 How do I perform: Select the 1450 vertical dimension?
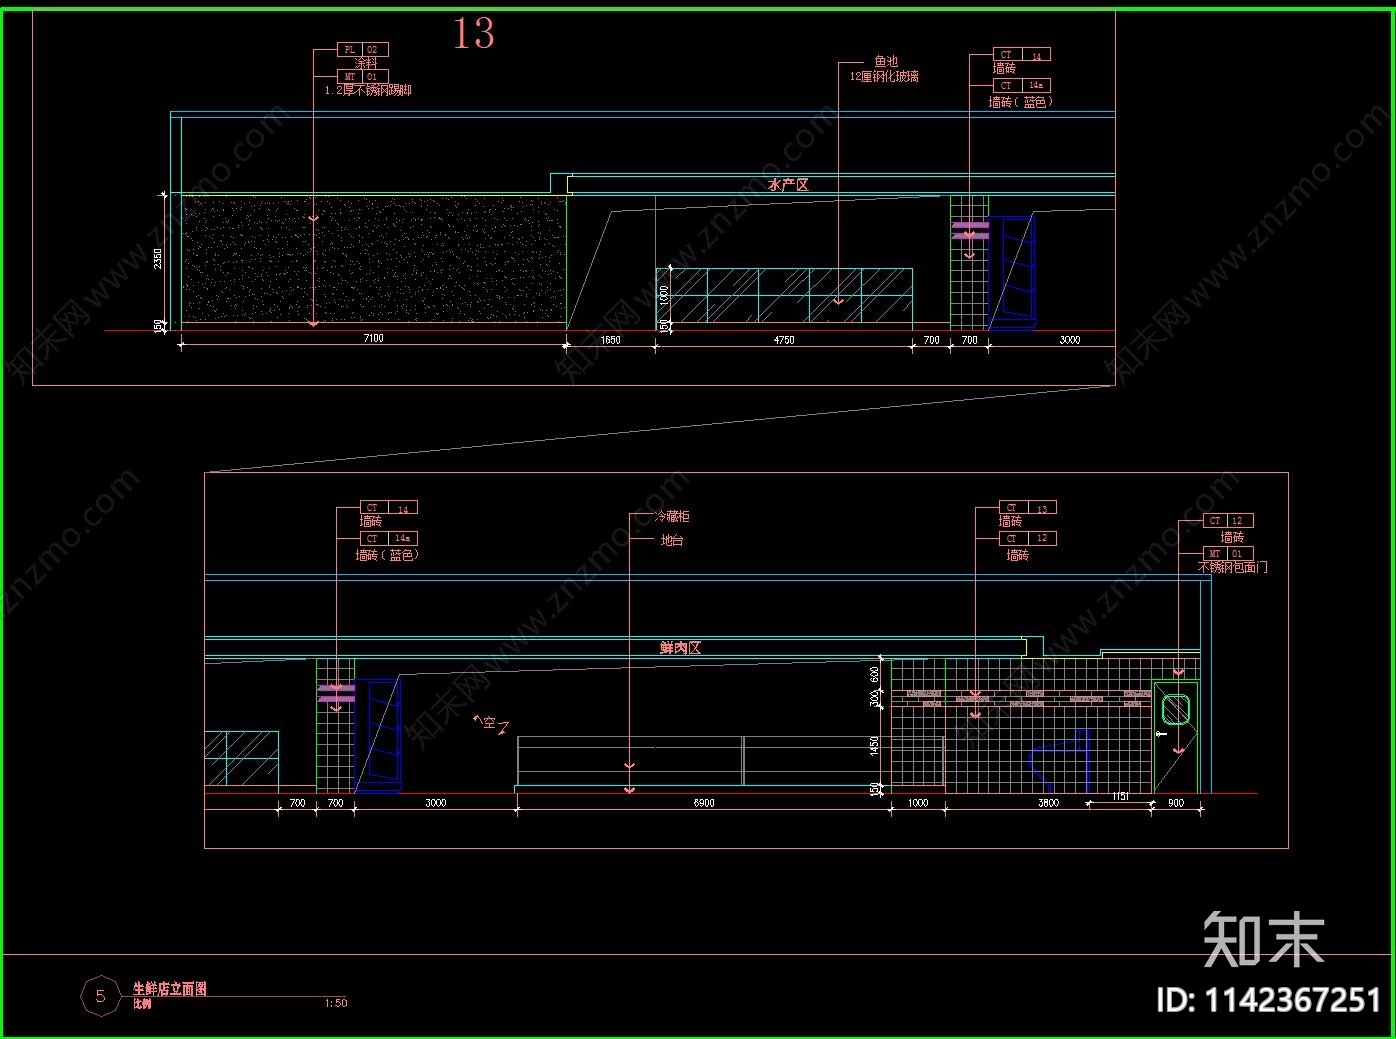pos(875,746)
